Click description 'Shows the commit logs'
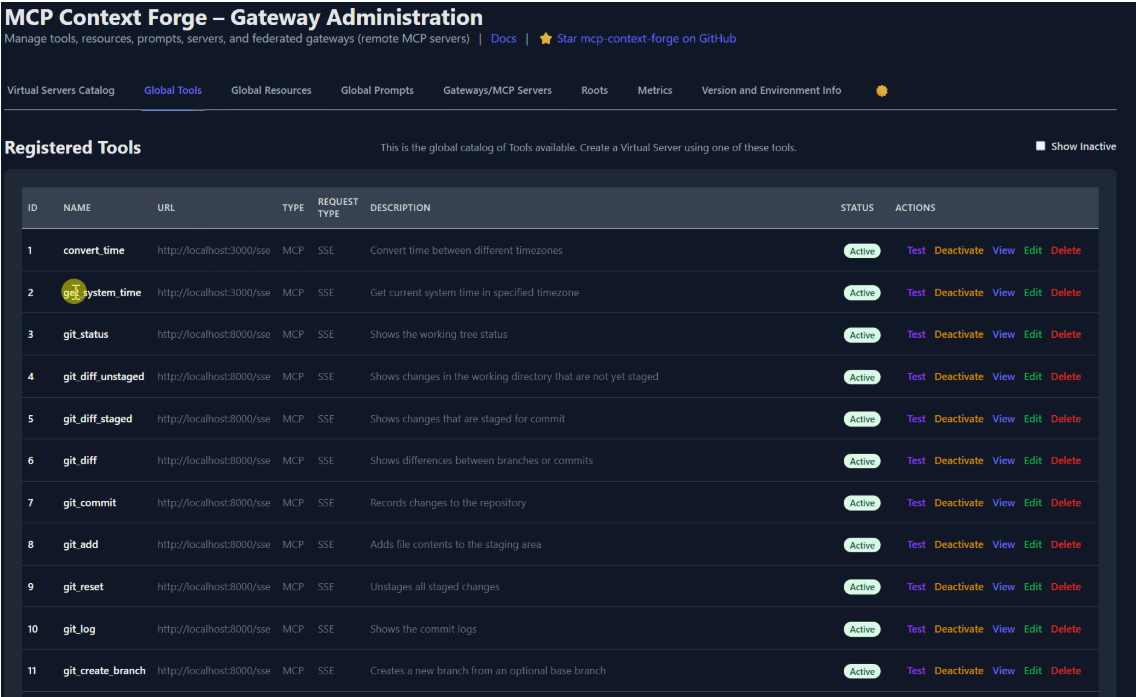The width and height of the screenshot is (1136, 697). tap(423, 629)
